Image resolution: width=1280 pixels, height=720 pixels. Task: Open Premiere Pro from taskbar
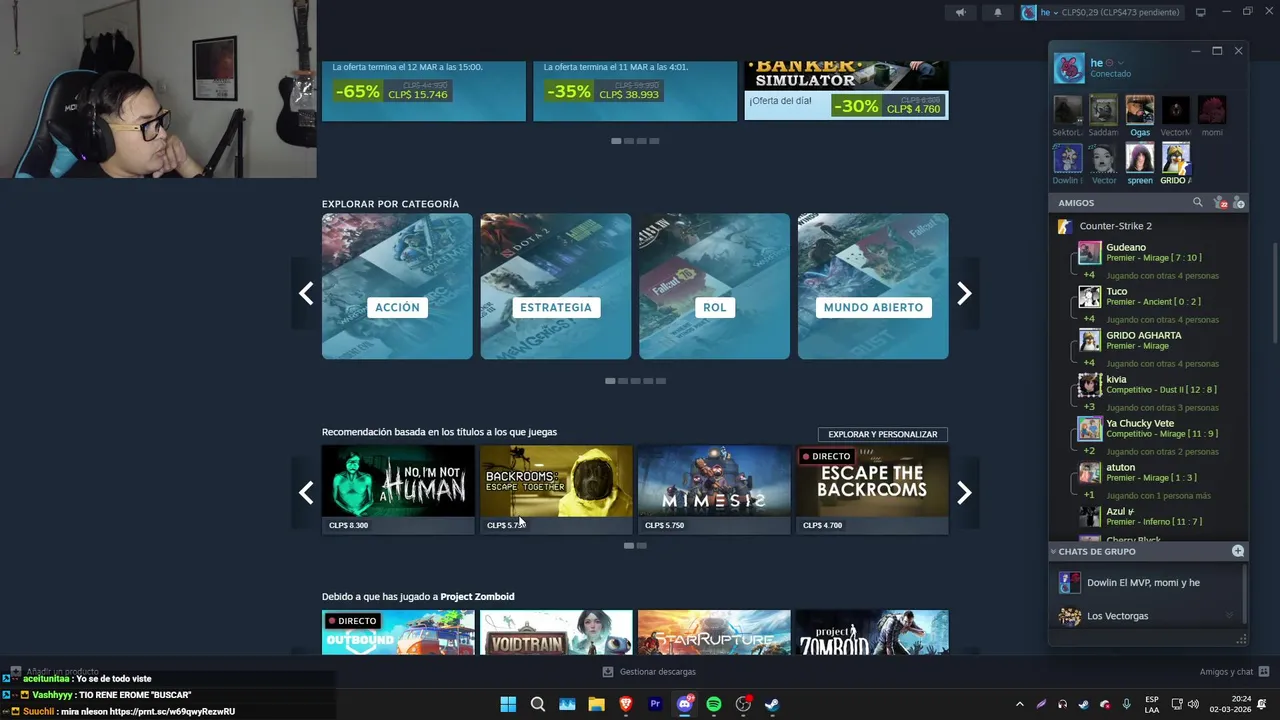click(655, 704)
